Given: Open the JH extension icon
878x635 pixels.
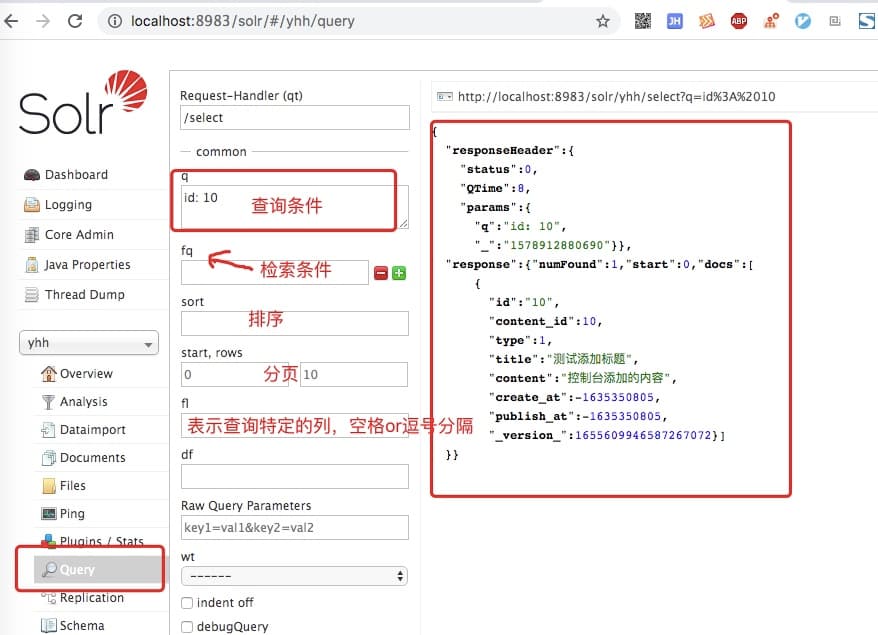Looking at the screenshot, I should pos(675,21).
